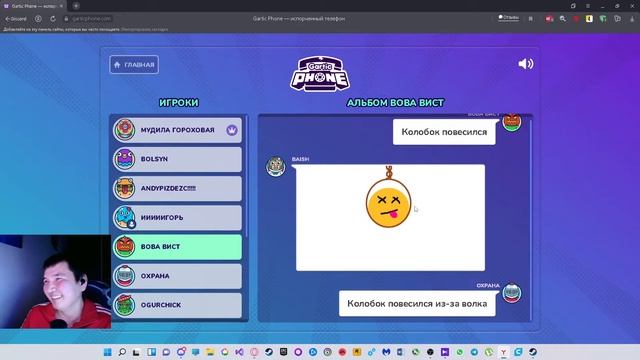The width and height of the screenshot is (640, 360).
Task: Open Task View on the taskbar
Action: (x=136, y=352)
